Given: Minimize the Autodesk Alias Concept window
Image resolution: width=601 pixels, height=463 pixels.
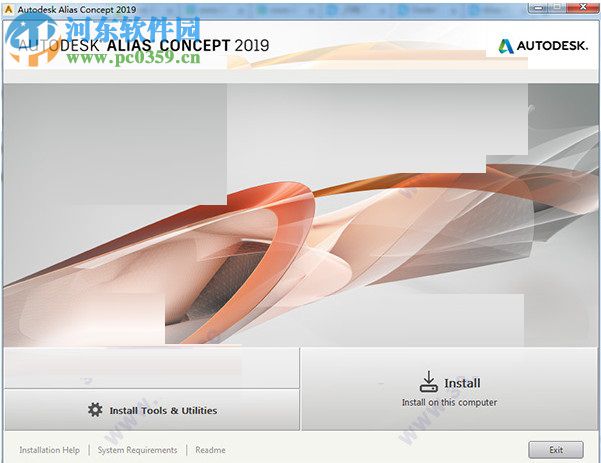Looking at the screenshot, I should (538, 8).
